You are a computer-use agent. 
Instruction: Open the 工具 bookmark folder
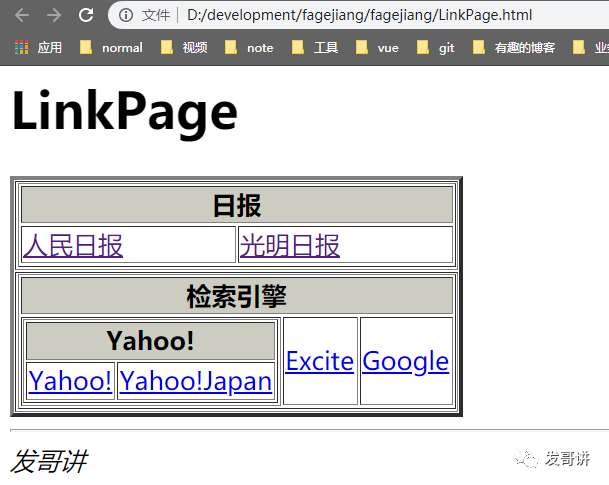pos(315,48)
